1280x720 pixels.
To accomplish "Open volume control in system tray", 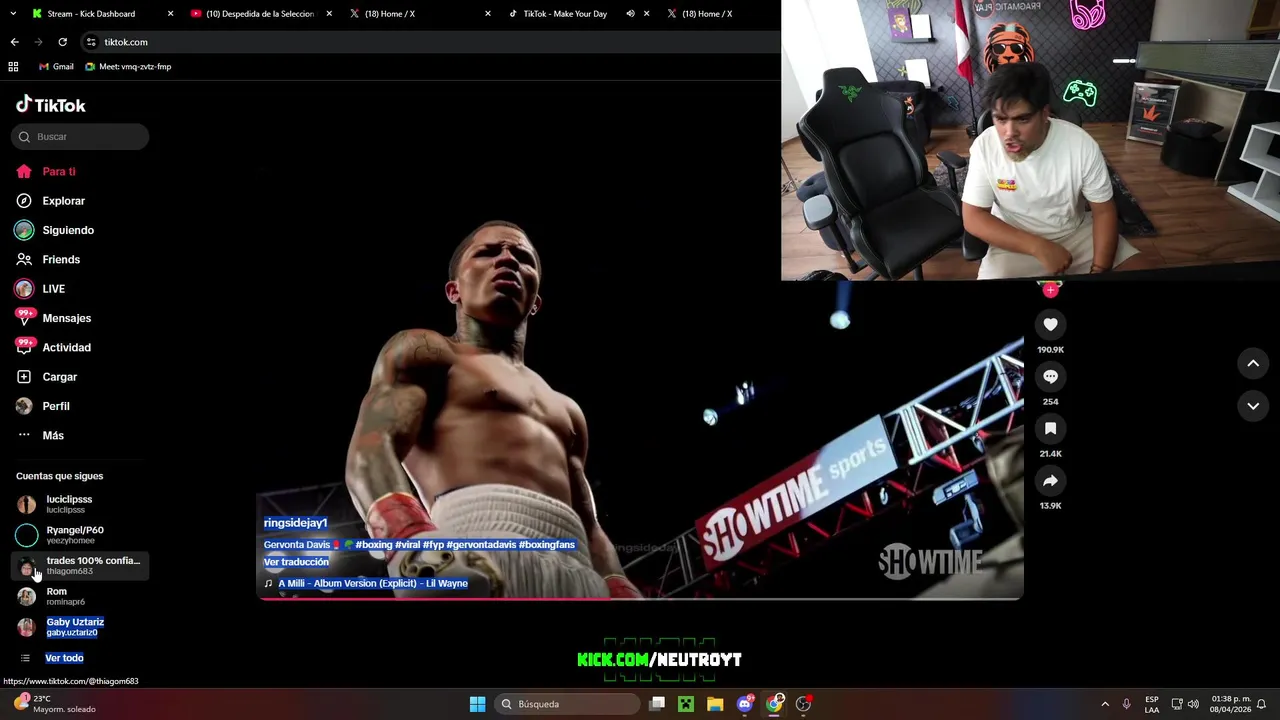I will pos(1193,704).
